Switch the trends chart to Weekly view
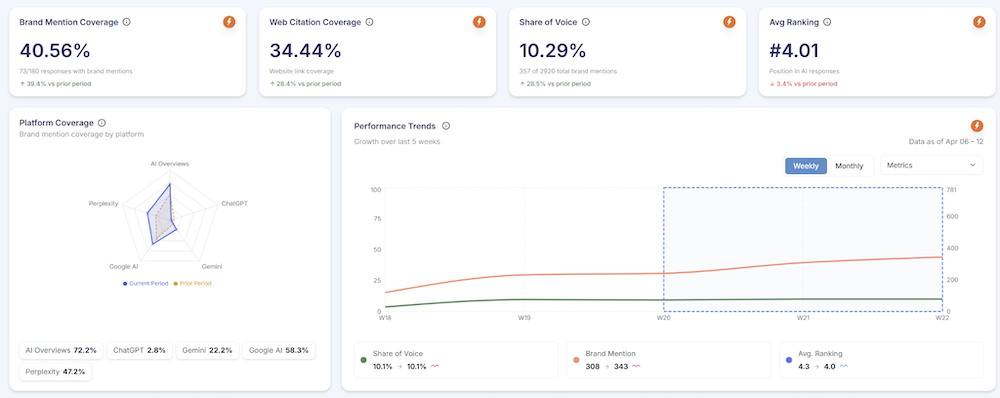 pos(806,166)
